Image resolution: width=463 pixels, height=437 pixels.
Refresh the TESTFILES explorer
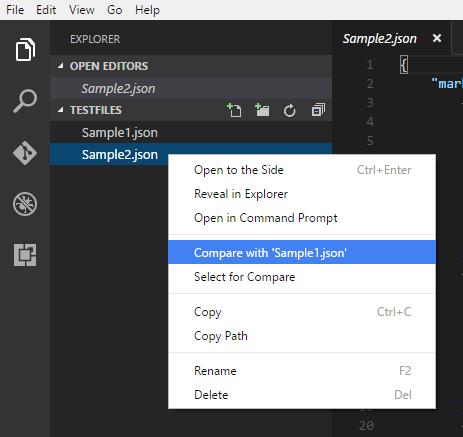[x=289, y=110]
